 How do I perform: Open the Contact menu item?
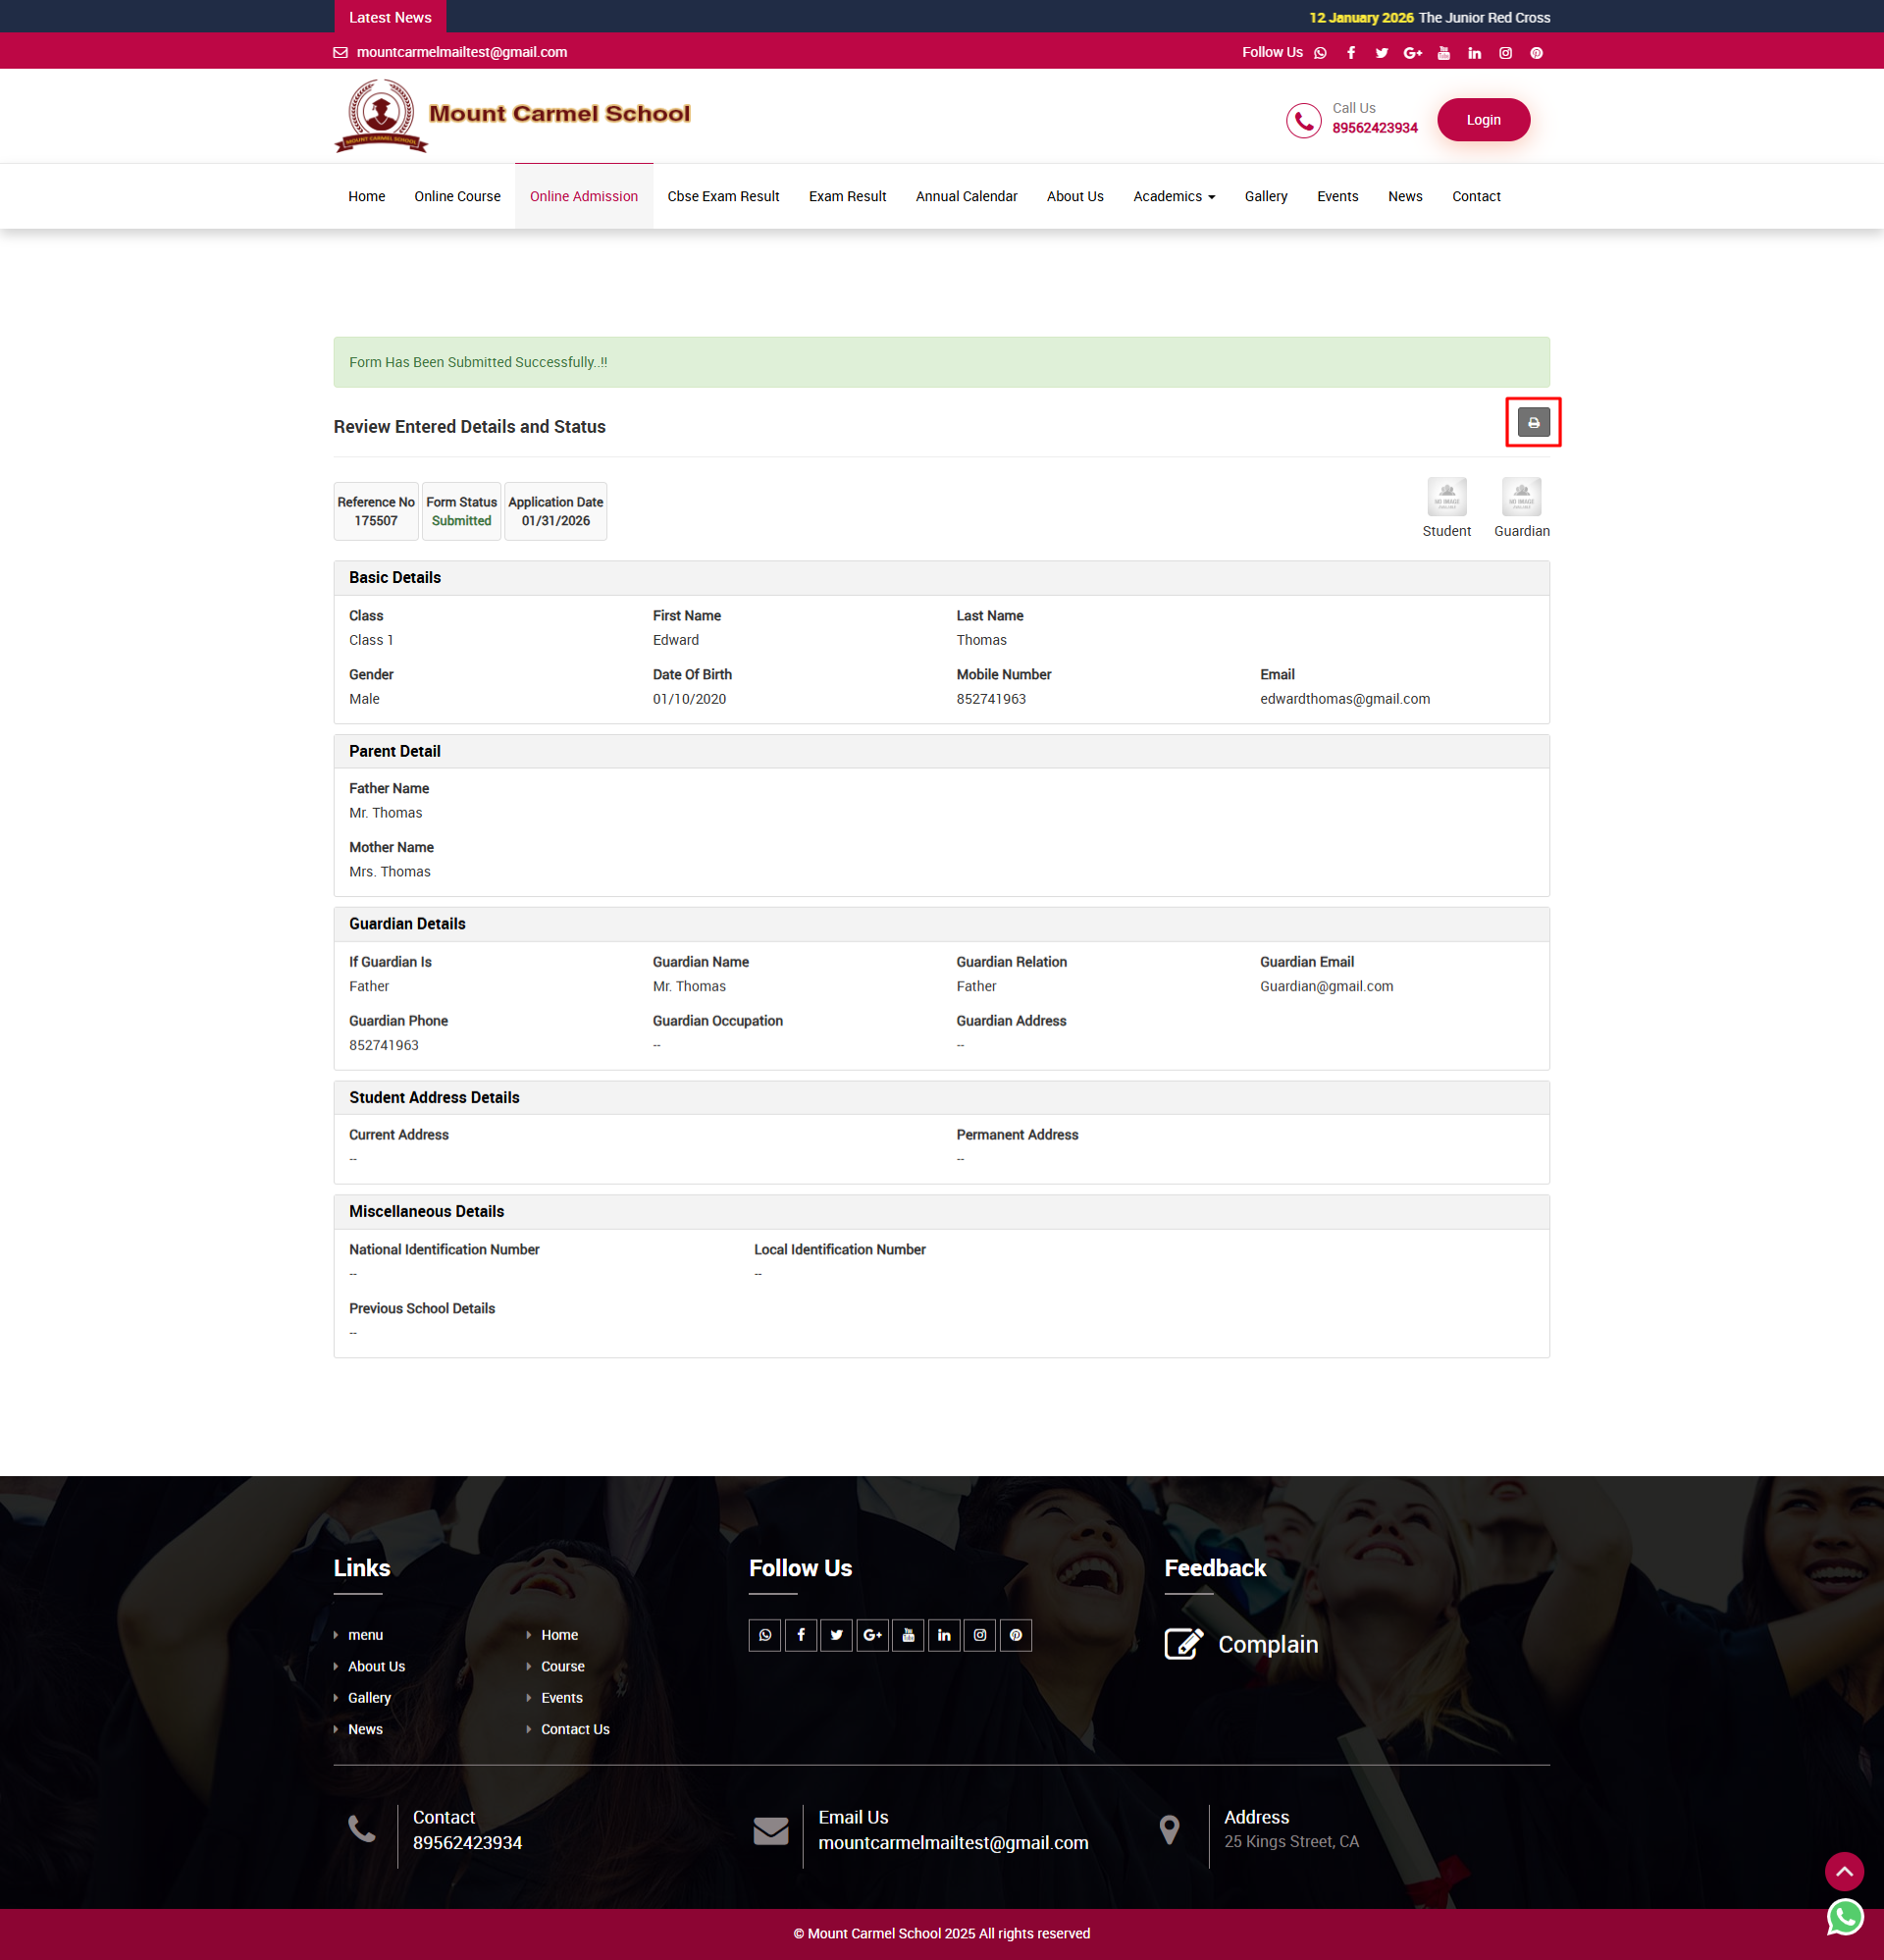[x=1476, y=196]
